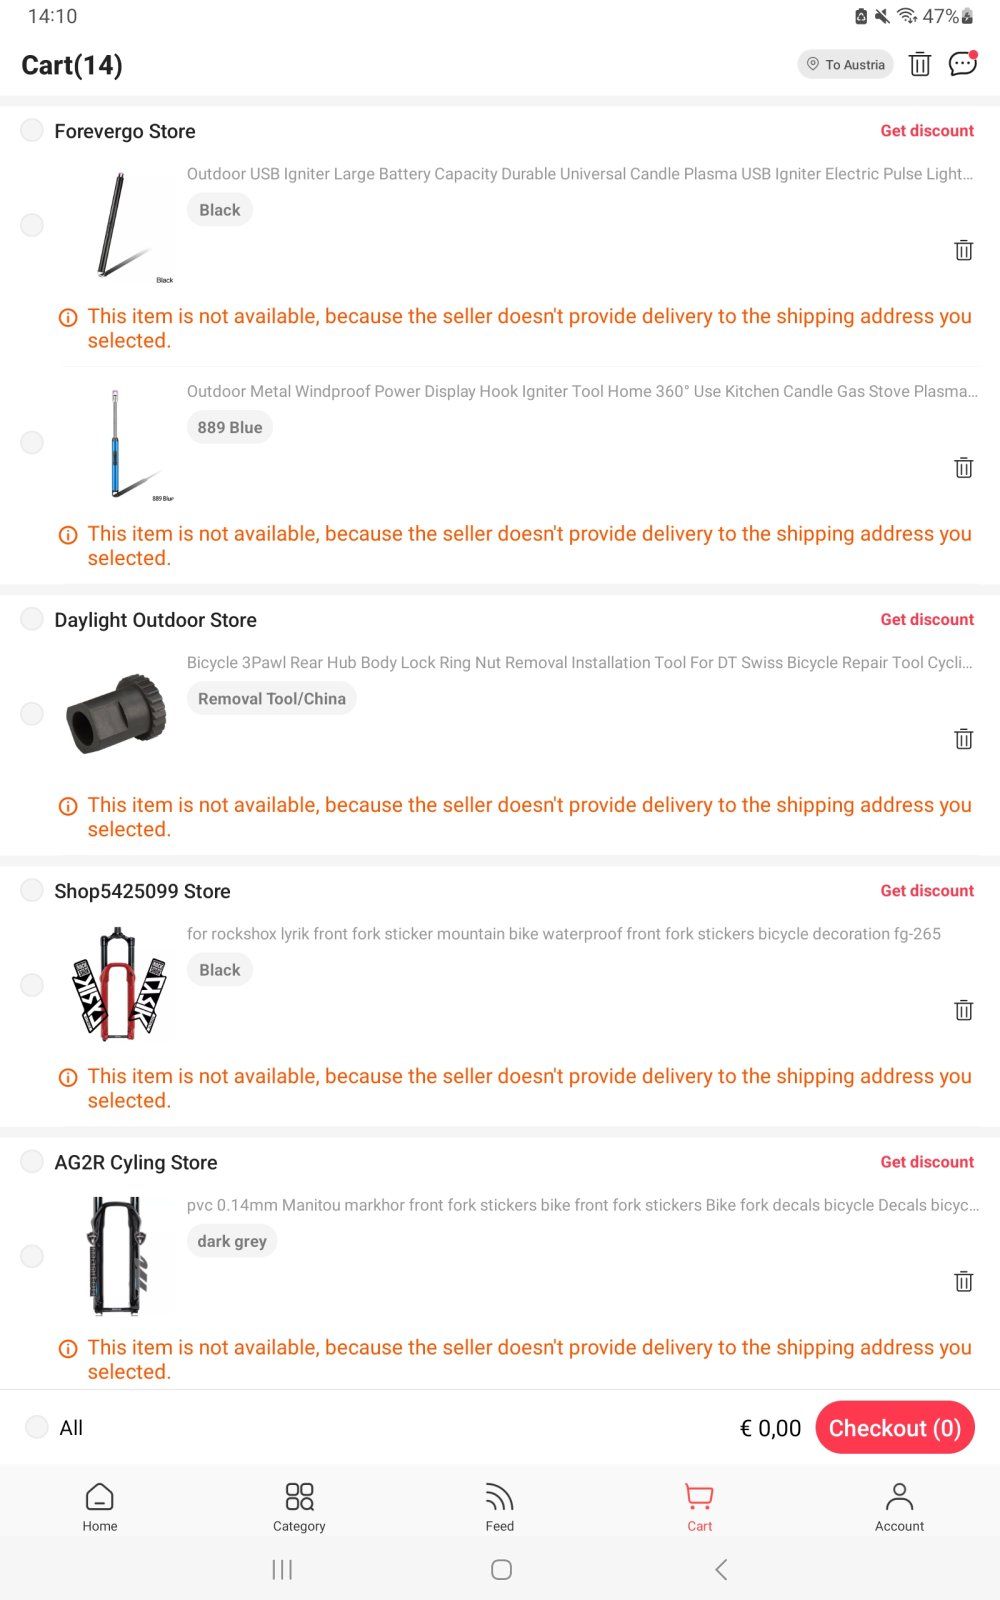1000x1600 pixels.
Task: Open the messages chat icon
Action: pyautogui.click(x=962, y=64)
